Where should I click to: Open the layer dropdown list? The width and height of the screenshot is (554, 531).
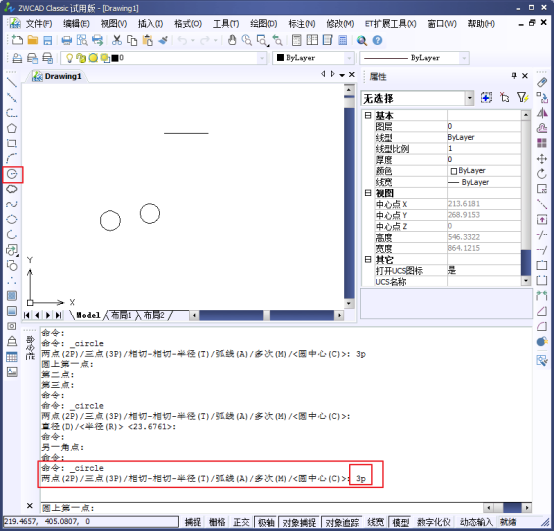[x=262, y=58]
